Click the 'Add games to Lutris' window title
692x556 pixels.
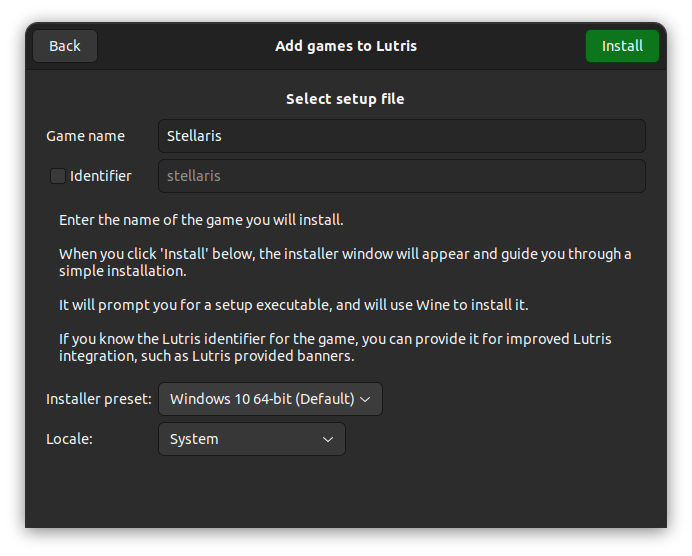(346, 46)
